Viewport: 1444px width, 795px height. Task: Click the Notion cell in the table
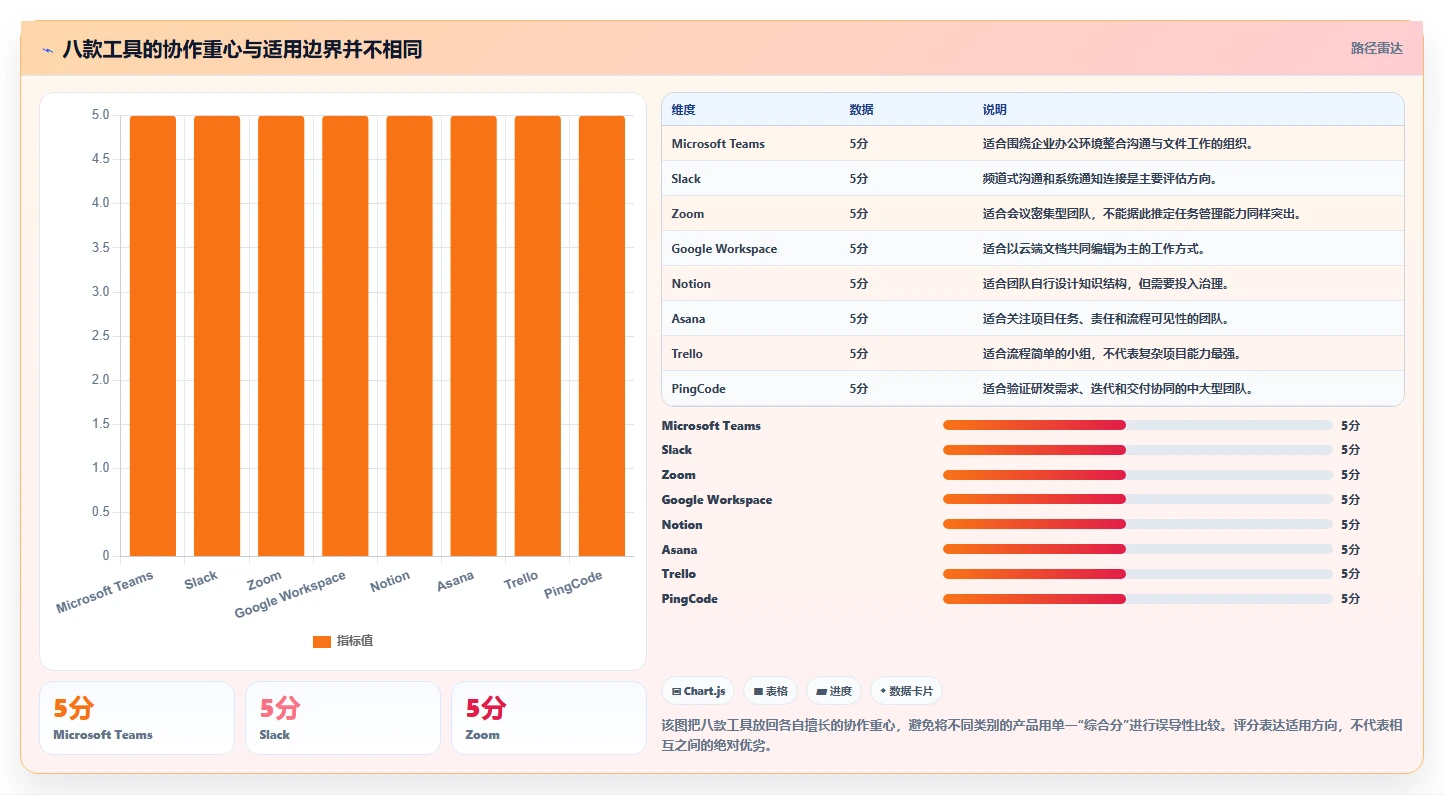(x=691, y=284)
